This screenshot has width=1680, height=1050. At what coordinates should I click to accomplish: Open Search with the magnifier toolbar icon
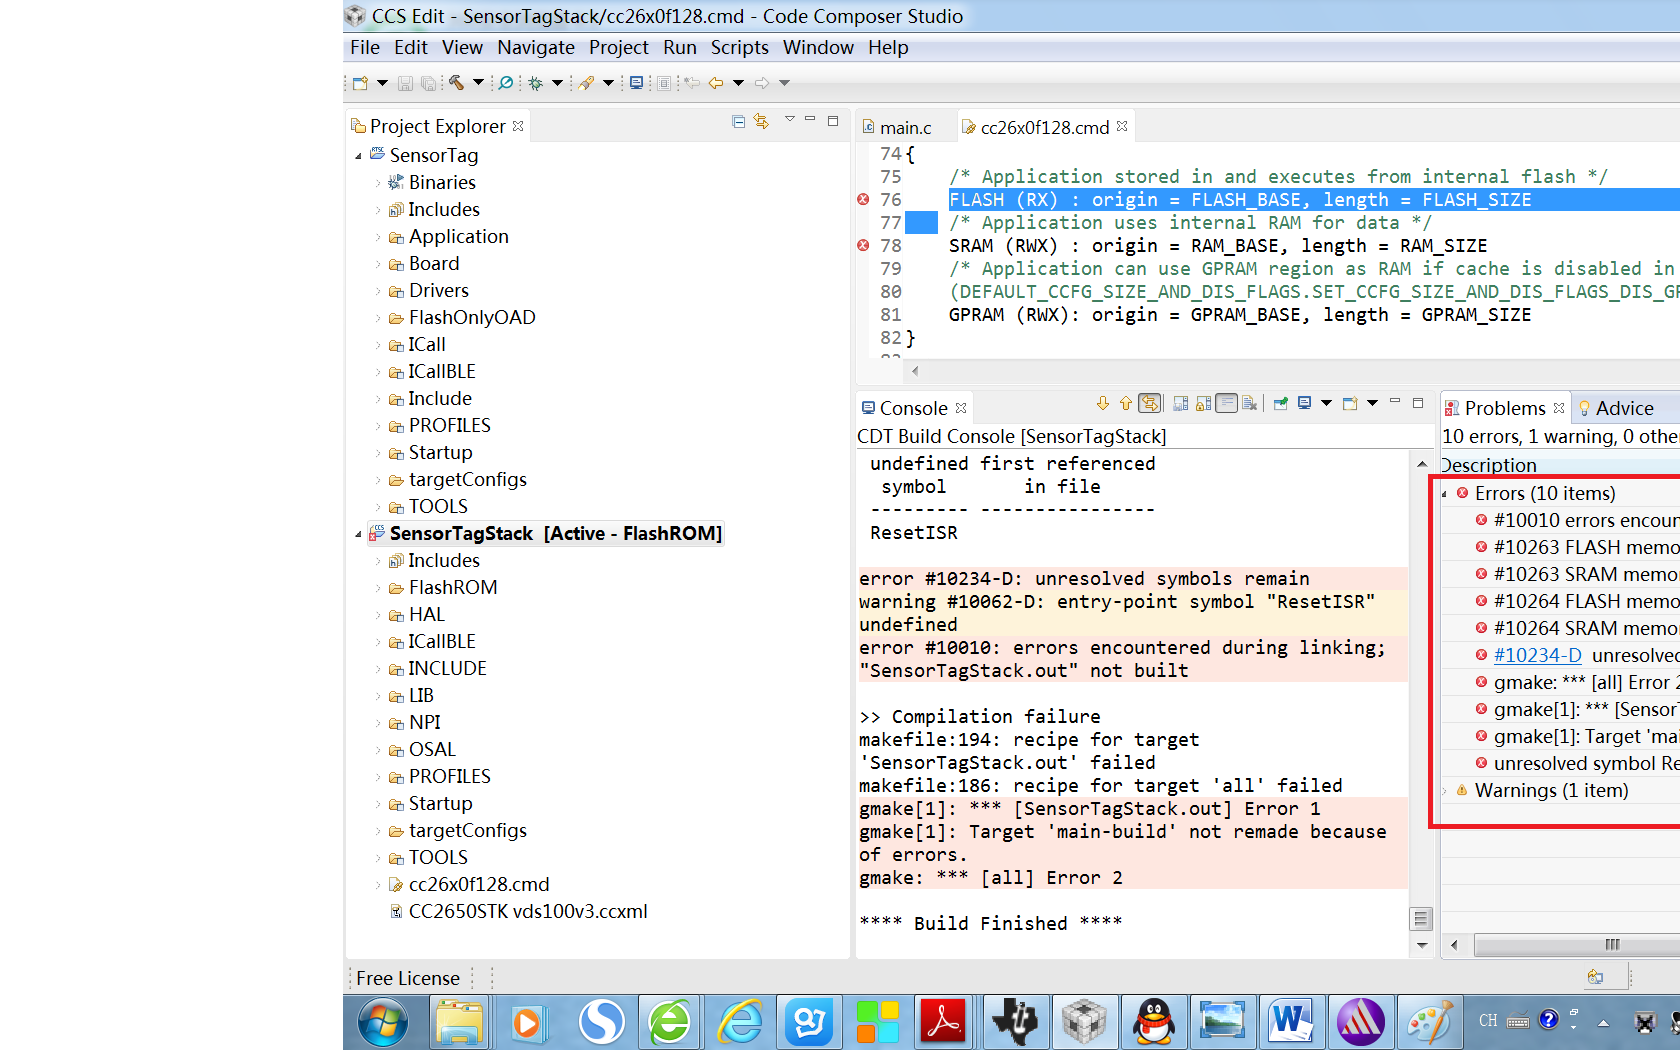point(506,83)
